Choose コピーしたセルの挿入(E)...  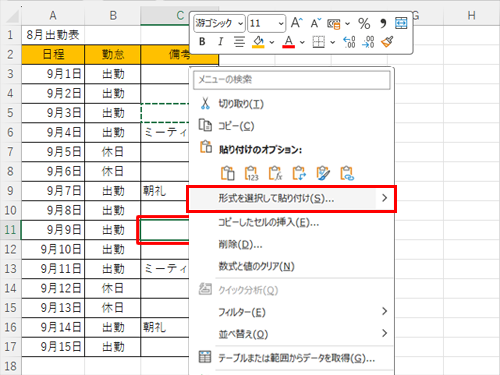(x=292, y=222)
